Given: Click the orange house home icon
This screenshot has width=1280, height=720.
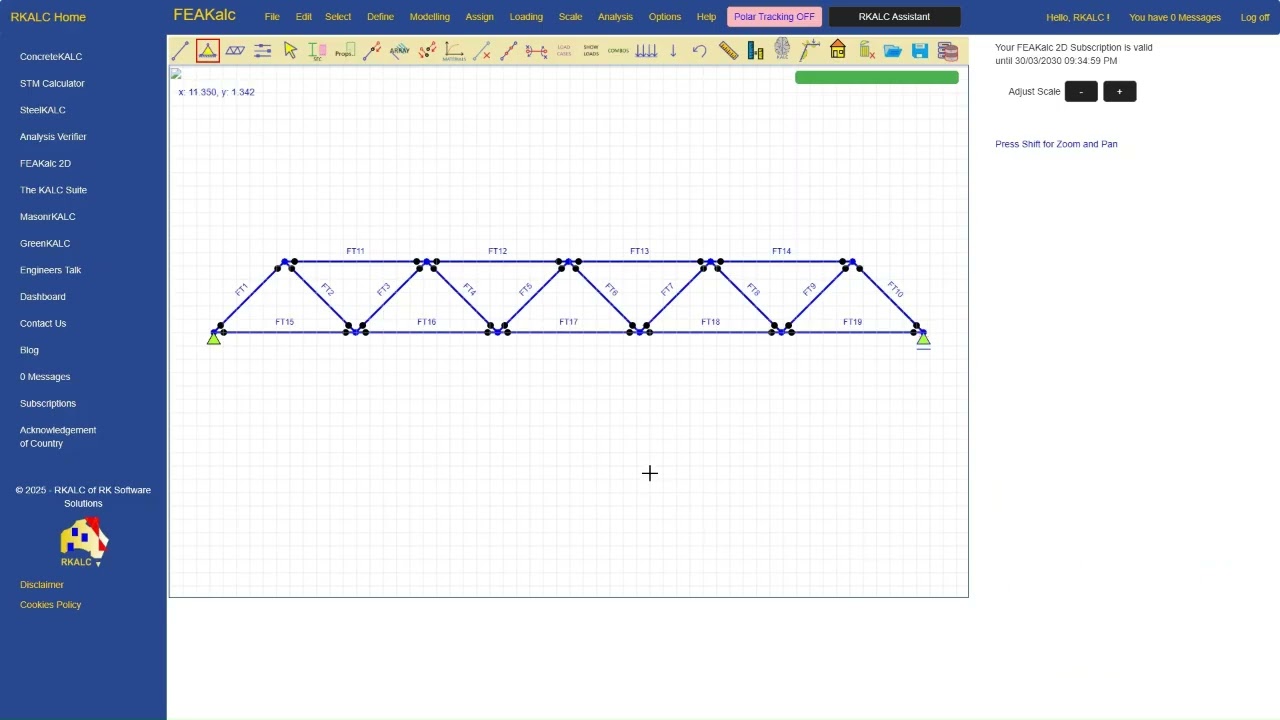Looking at the screenshot, I should (838, 50).
